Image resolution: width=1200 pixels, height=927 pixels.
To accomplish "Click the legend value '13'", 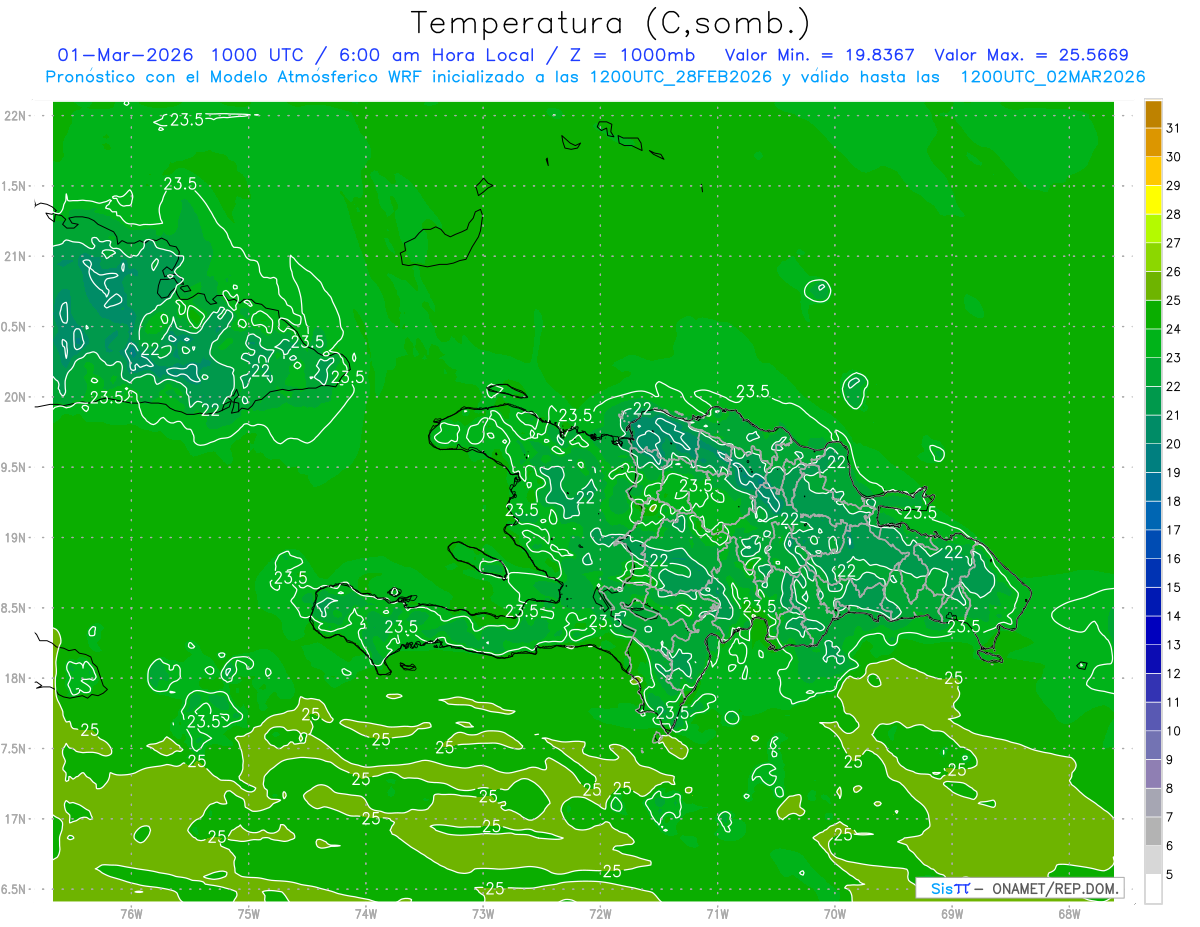I will (x=1174, y=645).
